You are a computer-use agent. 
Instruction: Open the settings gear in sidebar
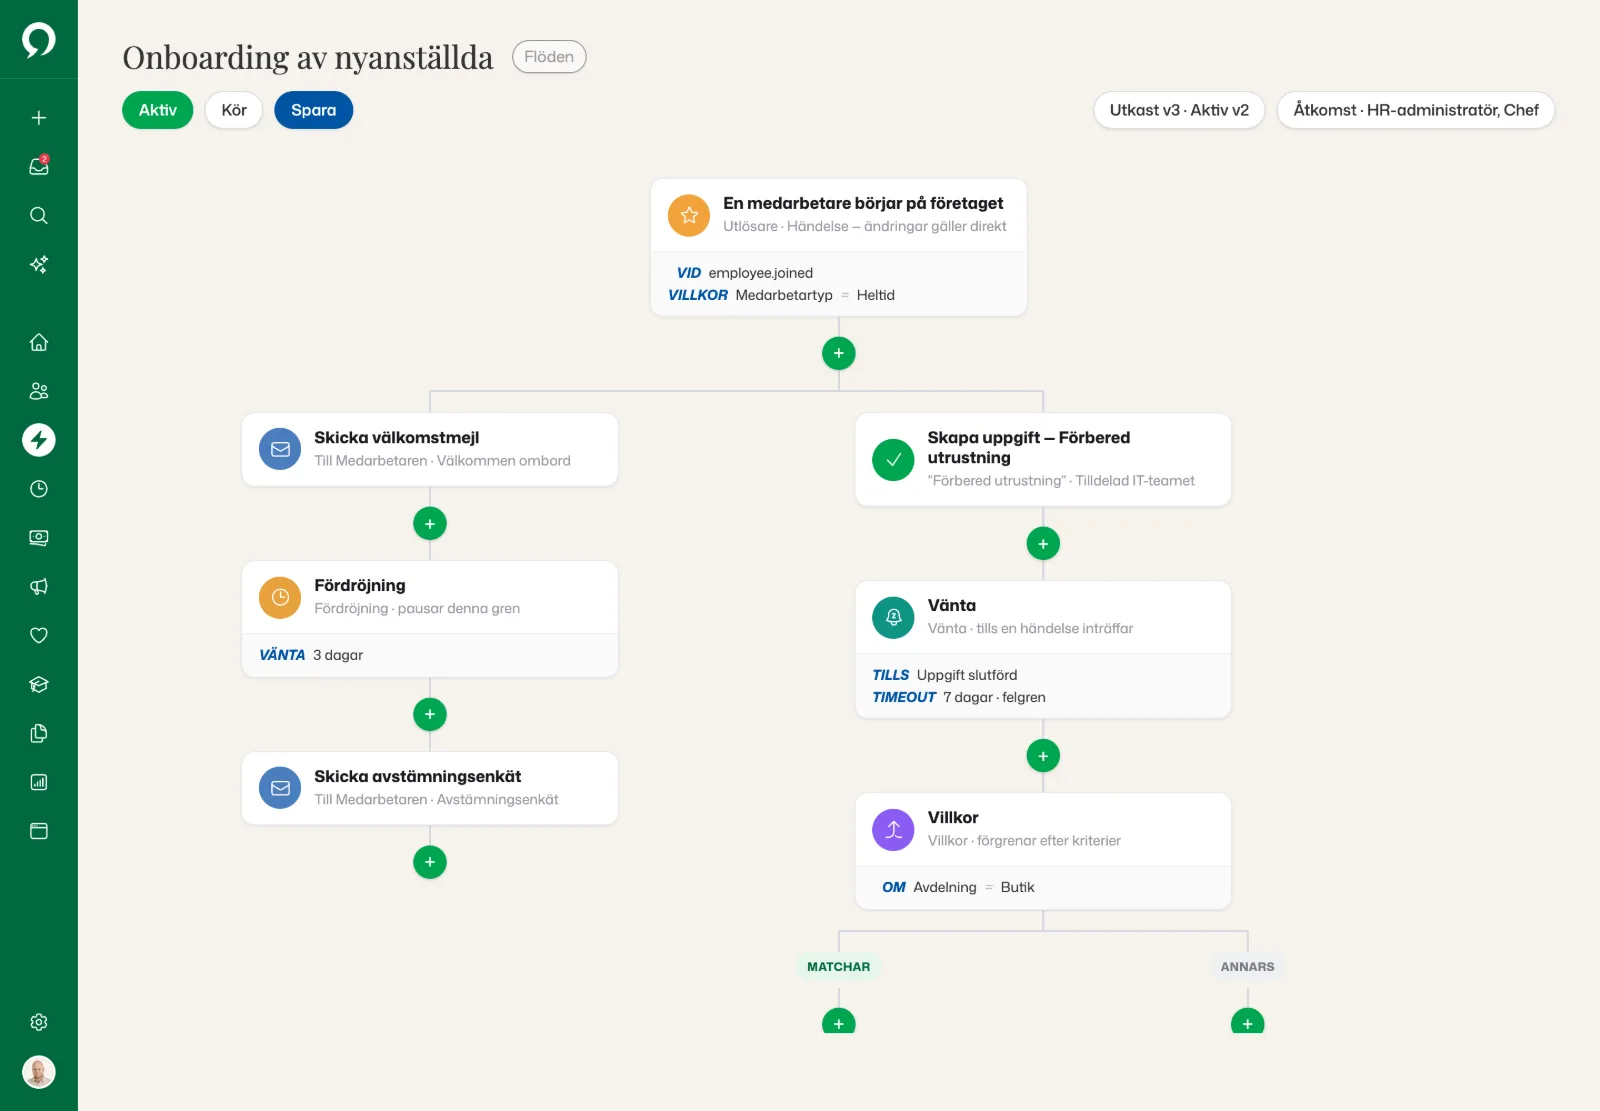click(x=39, y=1022)
